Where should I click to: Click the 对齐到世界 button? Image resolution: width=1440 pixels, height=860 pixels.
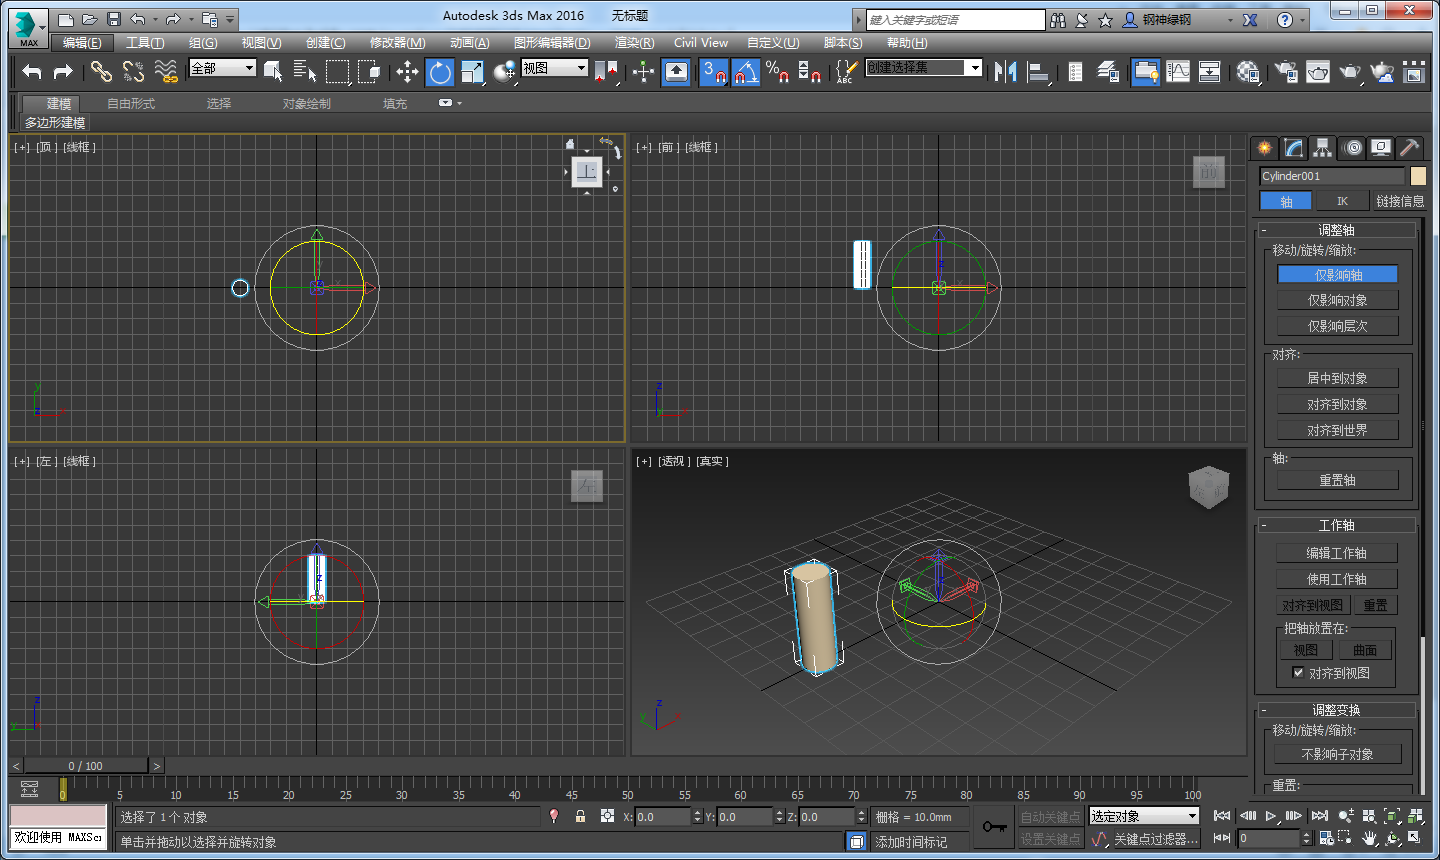pyautogui.click(x=1338, y=430)
